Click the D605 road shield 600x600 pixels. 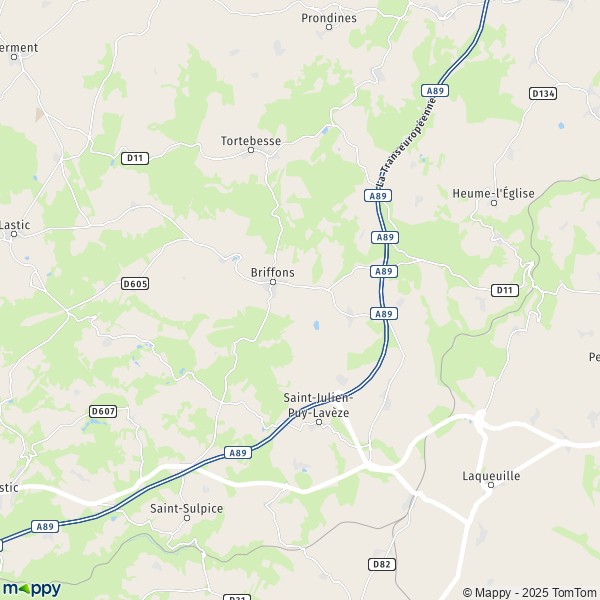(135, 284)
